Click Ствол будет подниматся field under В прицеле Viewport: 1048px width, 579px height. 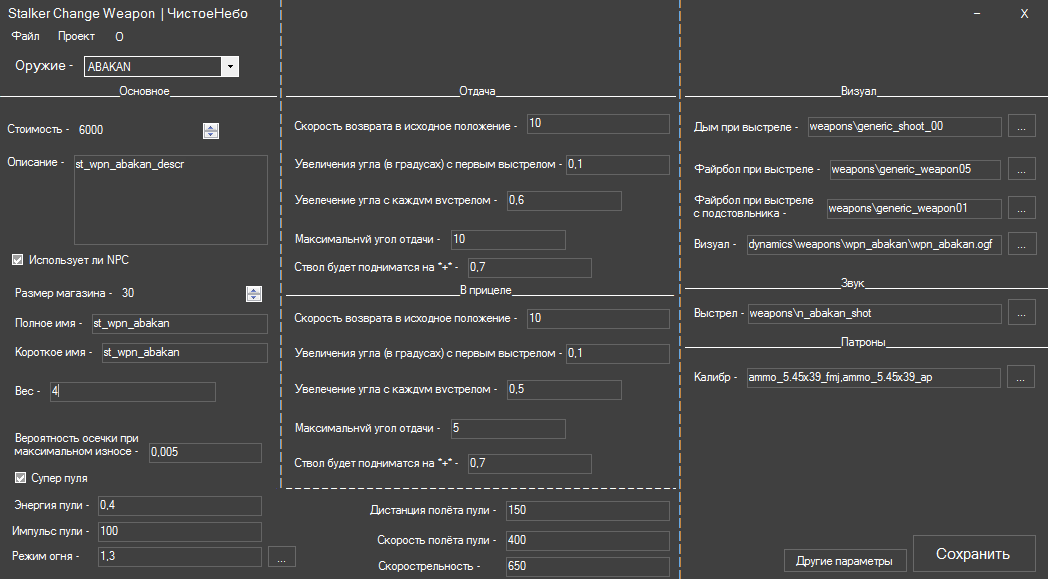[x=529, y=463]
